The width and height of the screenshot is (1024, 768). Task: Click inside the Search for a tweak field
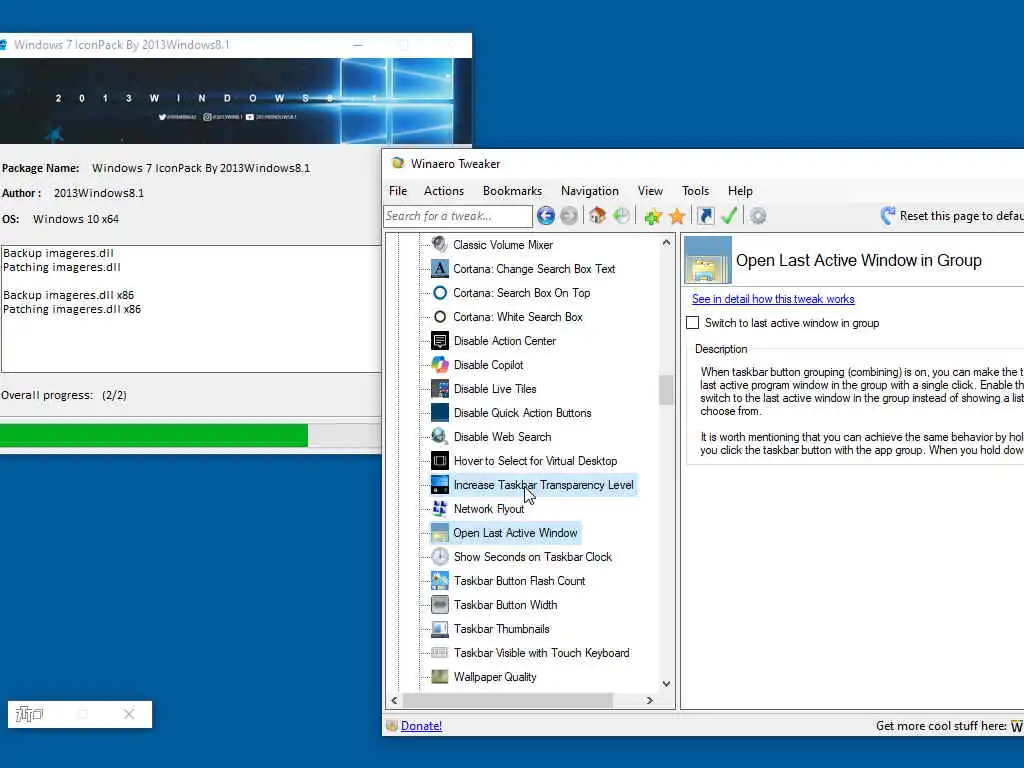[458, 216]
